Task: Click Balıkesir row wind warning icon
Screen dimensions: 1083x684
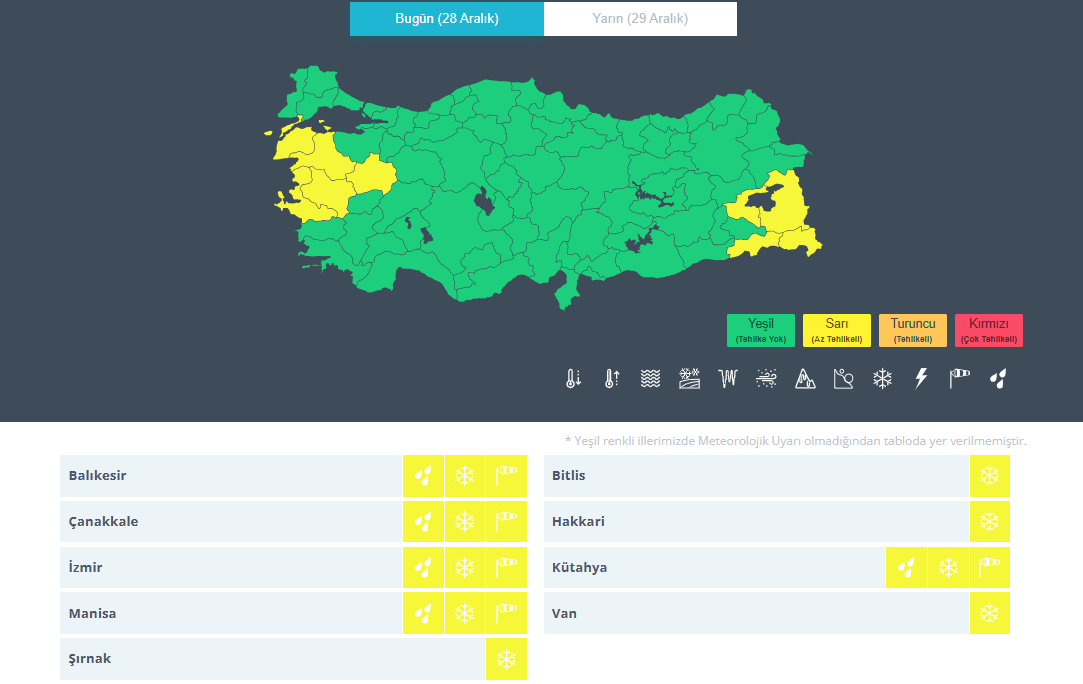Action: [506, 476]
